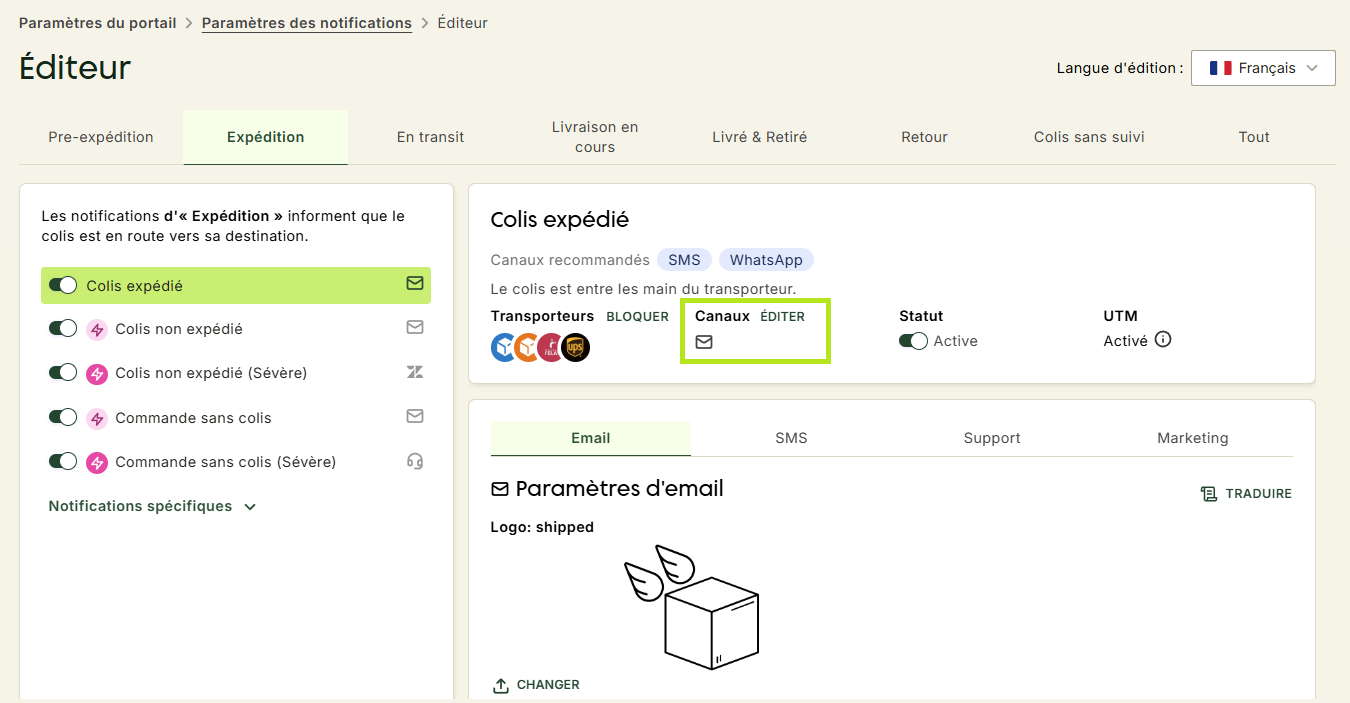Click the UTM info icon

point(1163,340)
